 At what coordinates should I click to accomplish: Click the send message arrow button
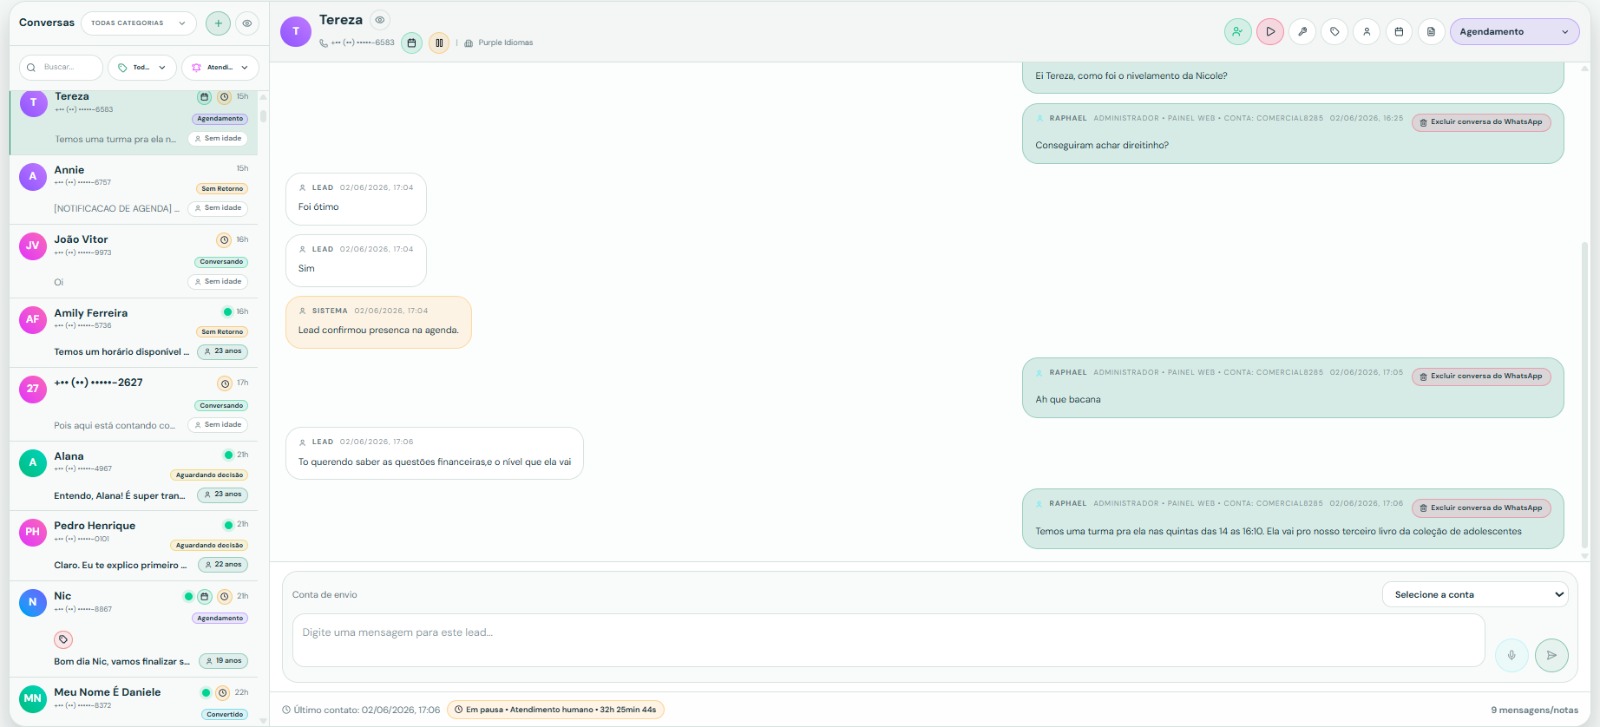tap(1551, 655)
